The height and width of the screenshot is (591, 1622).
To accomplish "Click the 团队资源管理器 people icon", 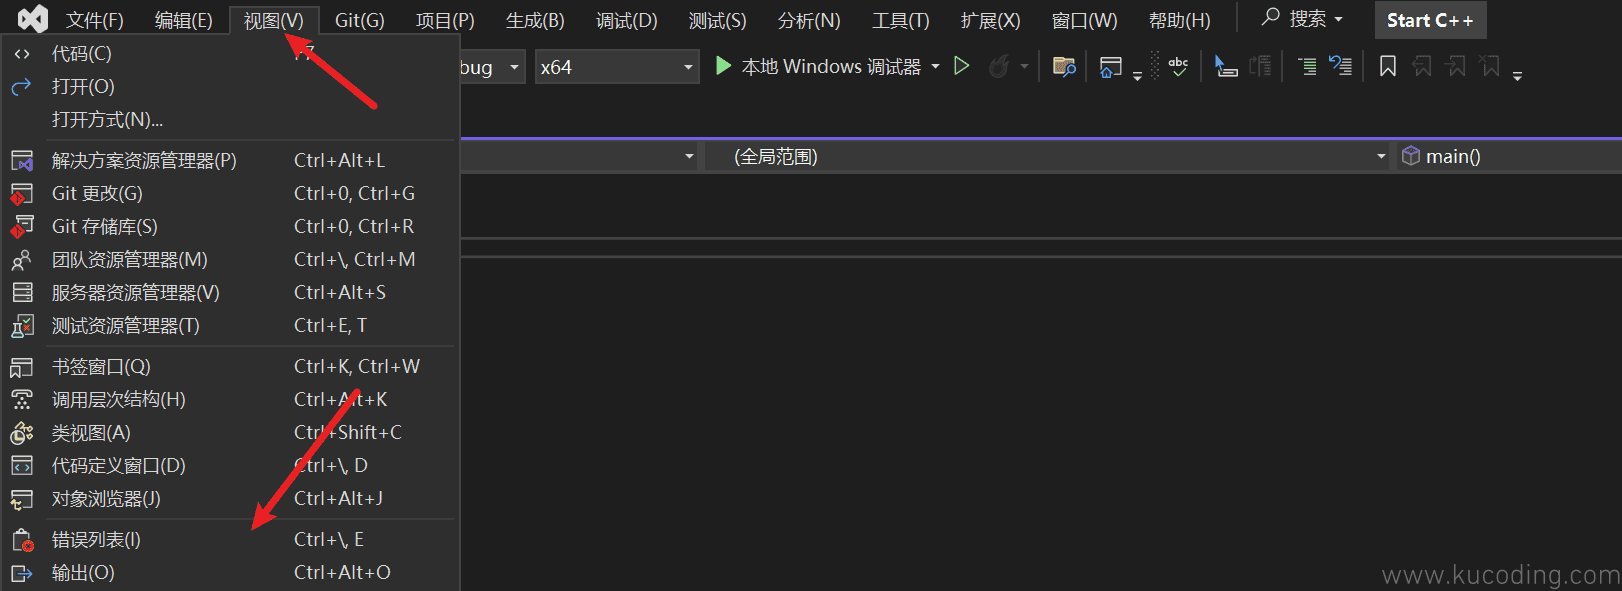I will click(22, 260).
